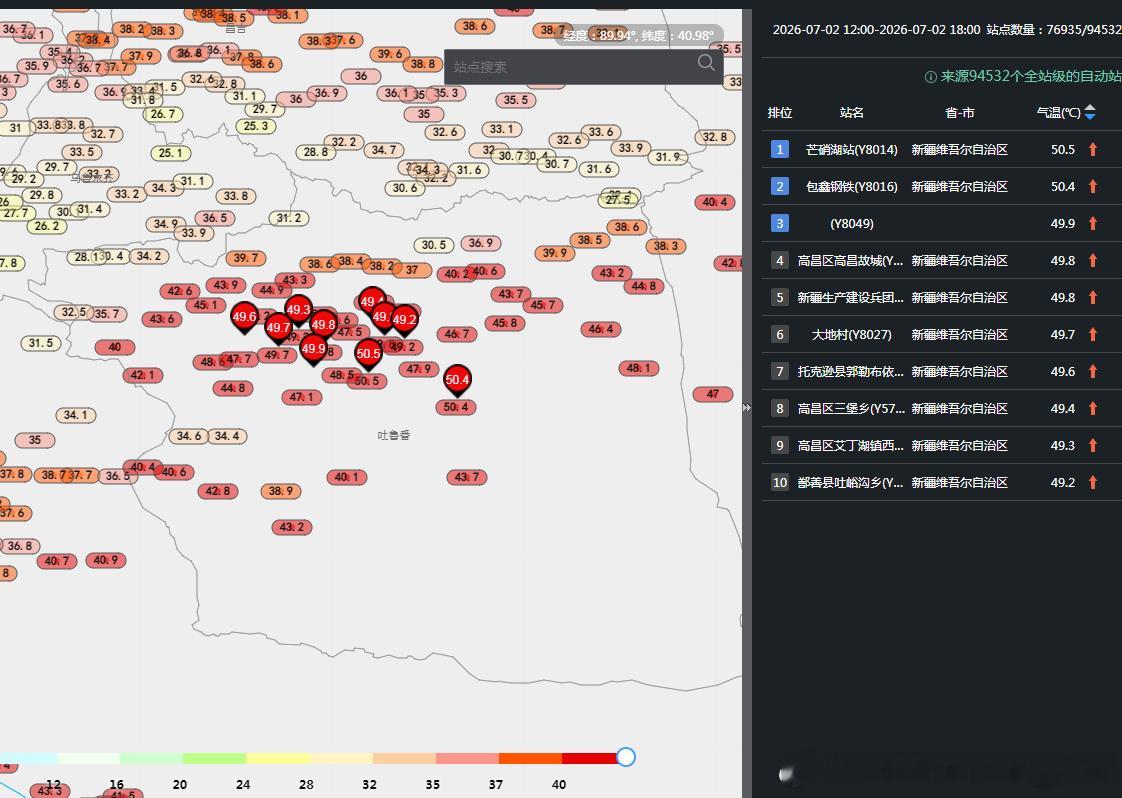Click the 31.5 station label on map
Screen dimensions: 1122x798
[x=41, y=343]
